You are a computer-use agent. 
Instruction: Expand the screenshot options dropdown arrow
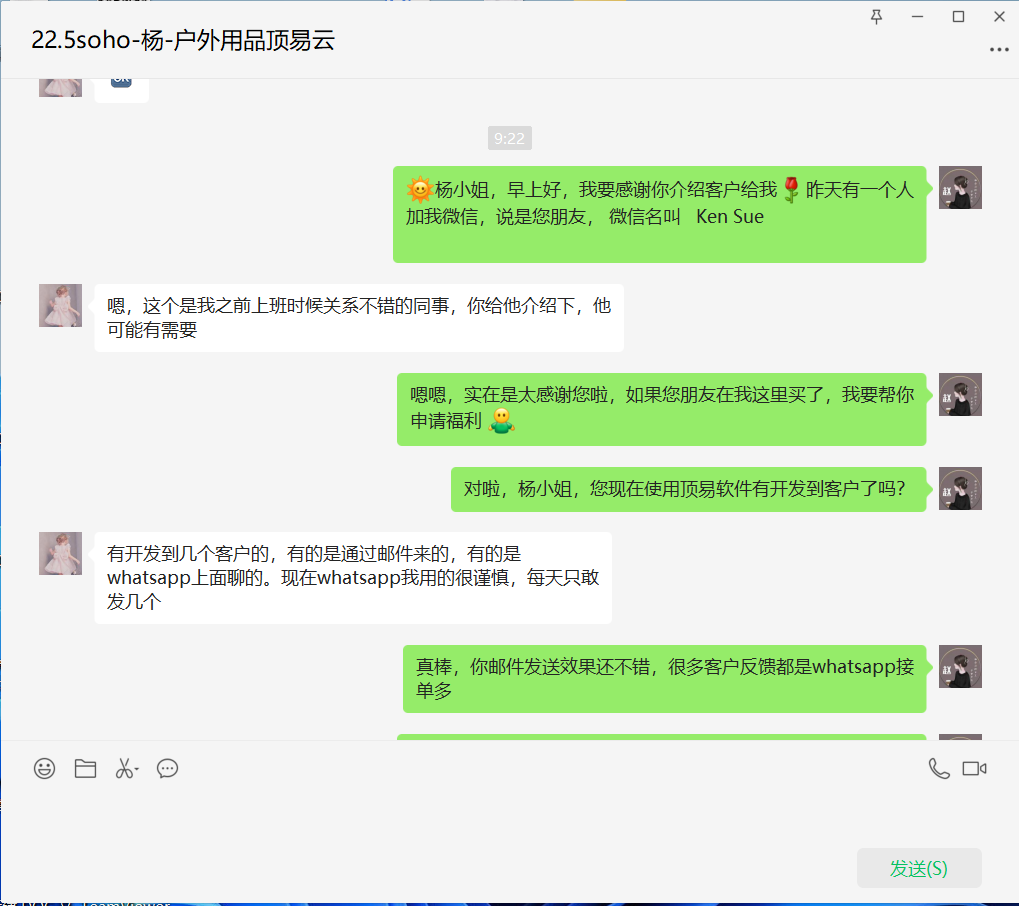coord(137,769)
